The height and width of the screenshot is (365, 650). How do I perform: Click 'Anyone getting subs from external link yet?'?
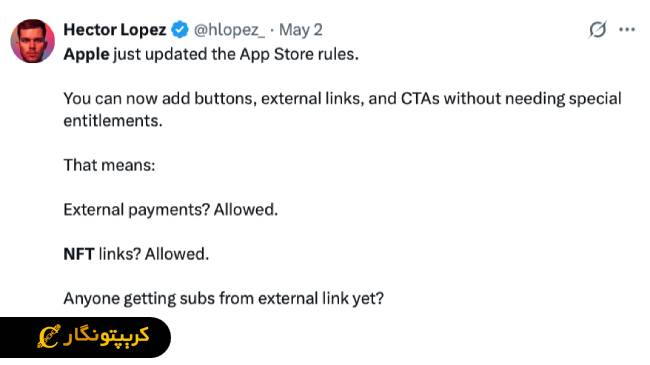pyautogui.click(x=224, y=299)
